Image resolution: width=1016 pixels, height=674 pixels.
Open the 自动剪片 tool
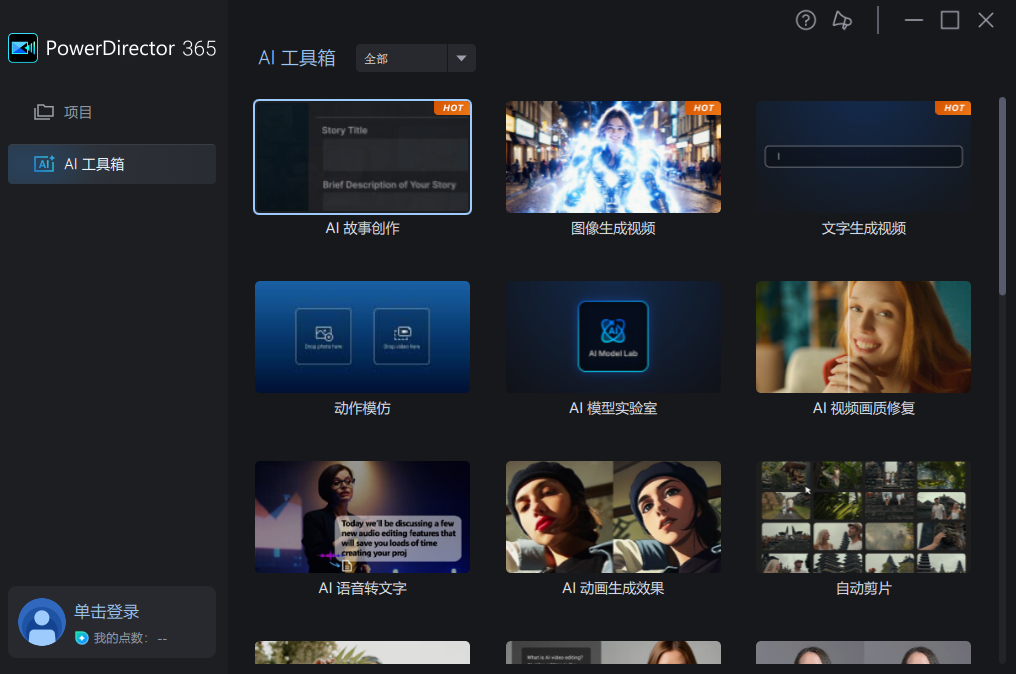863,517
